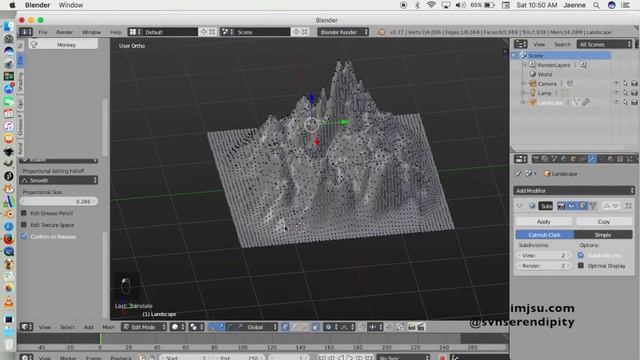Click the Monkey mesh button
The height and width of the screenshot is (360, 640).
(63, 44)
